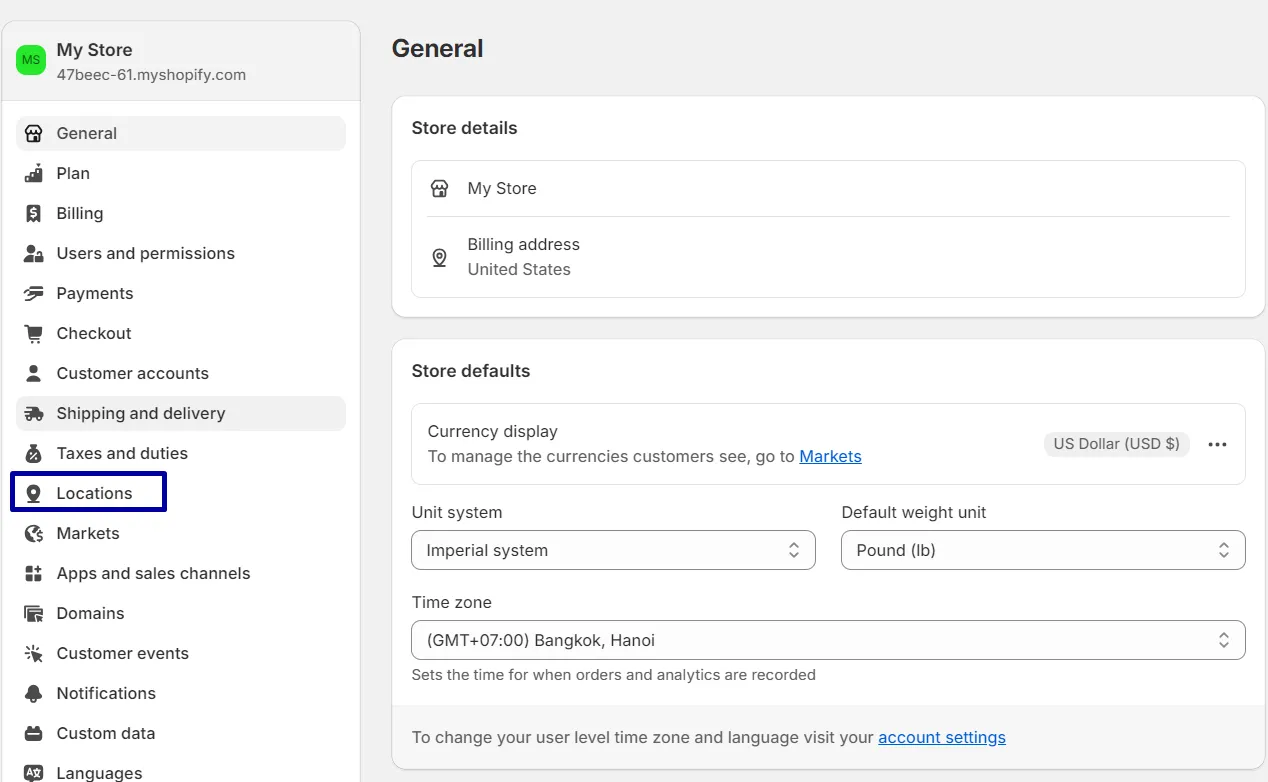The width and height of the screenshot is (1268, 782).
Task: Click the Apps and sales channels icon
Action: pos(34,573)
